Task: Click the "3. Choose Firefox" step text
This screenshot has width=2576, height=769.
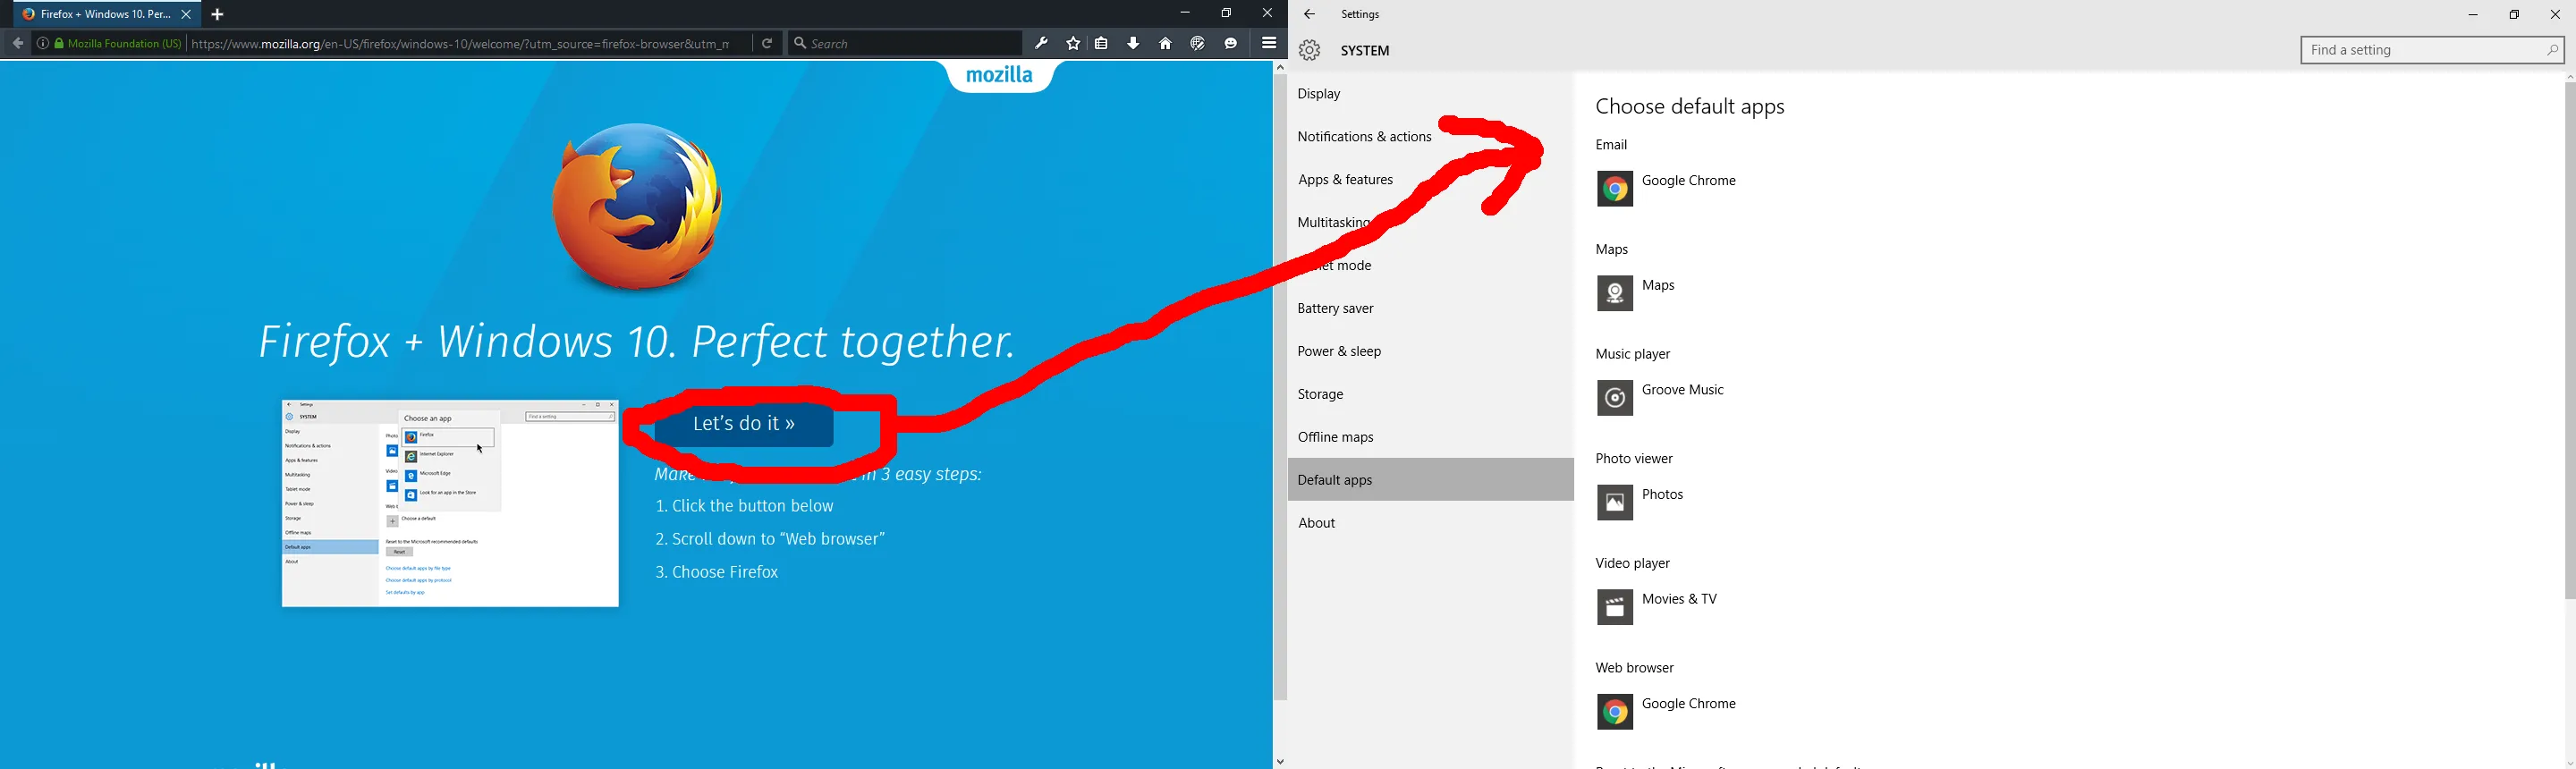Action: click(717, 572)
